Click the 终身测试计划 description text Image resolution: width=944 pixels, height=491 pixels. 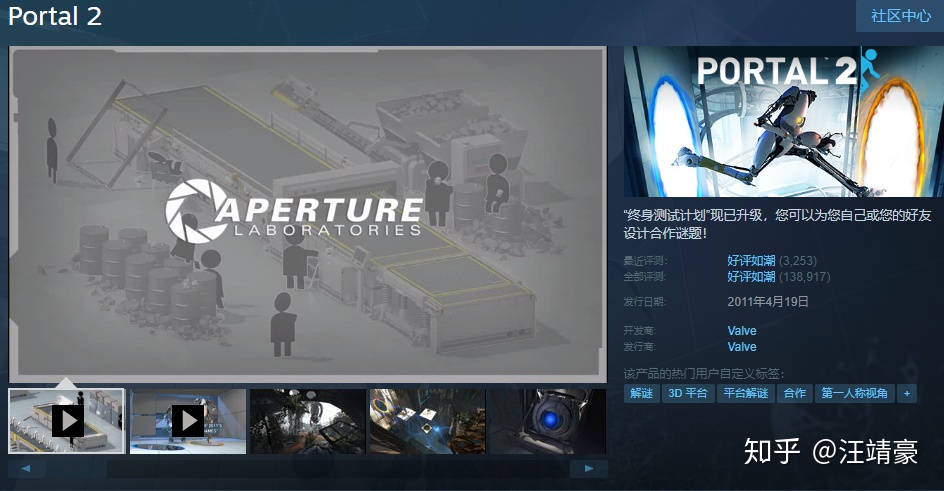click(x=777, y=224)
